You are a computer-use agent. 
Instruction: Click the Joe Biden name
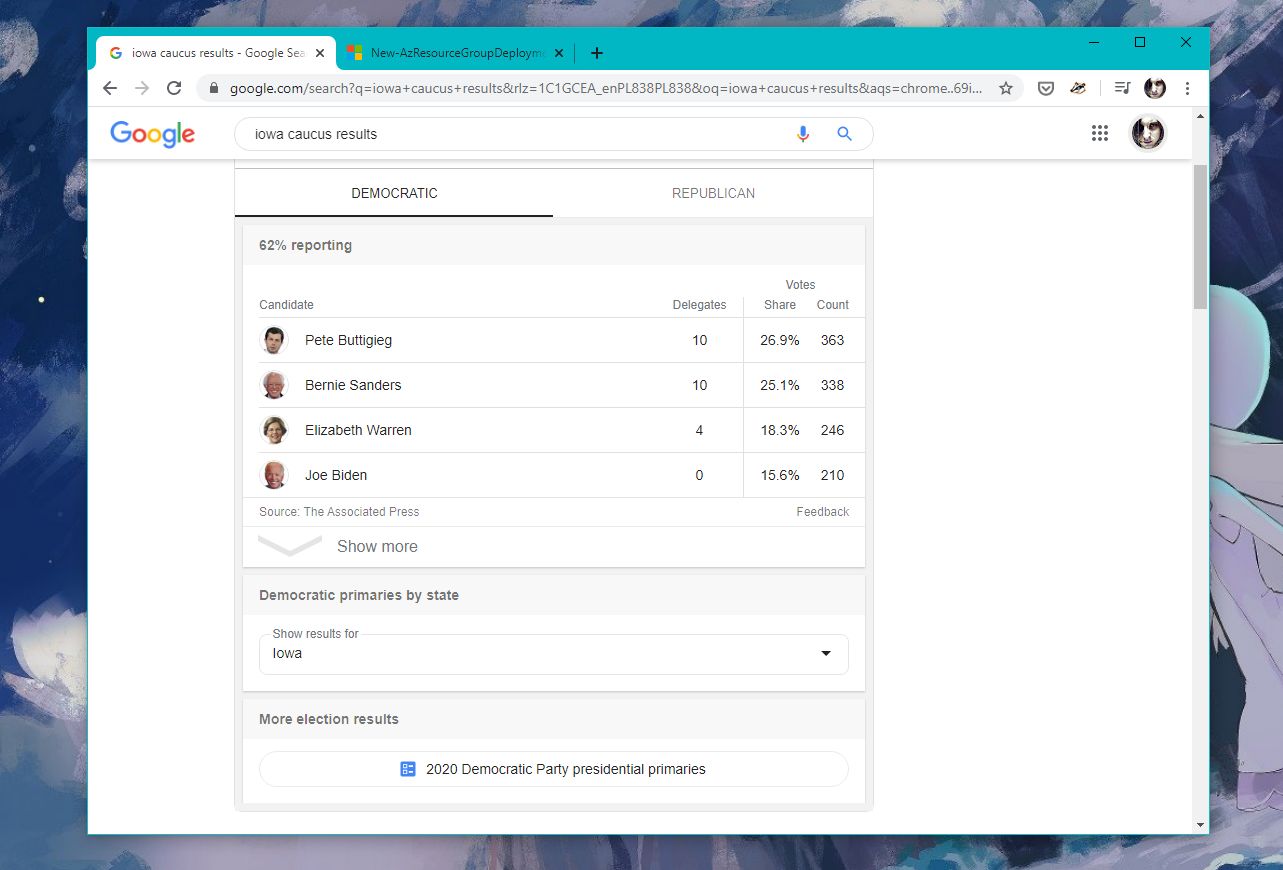[x=336, y=475]
